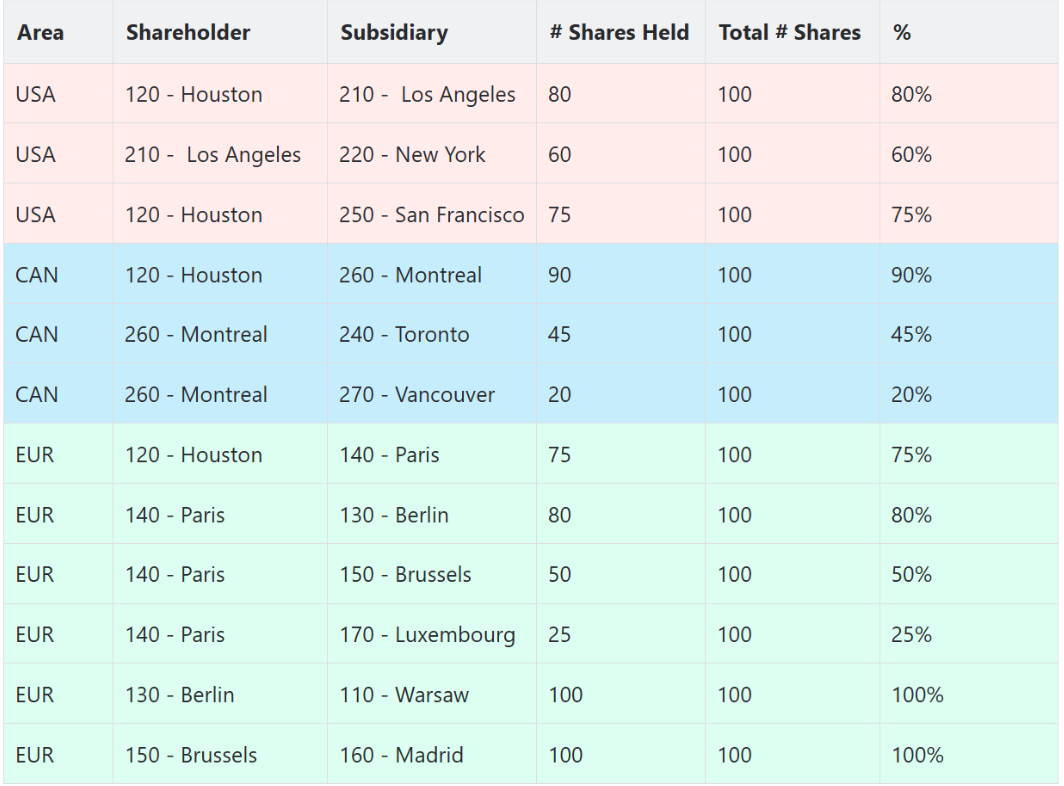Select the 220 - New York cell
1064x786 pixels.
(432, 154)
